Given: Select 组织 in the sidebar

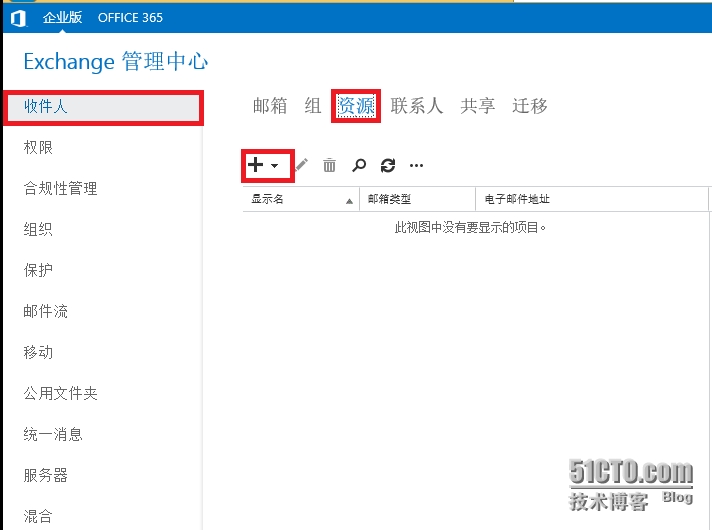Looking at the screenshot, I should coord(38,229).
